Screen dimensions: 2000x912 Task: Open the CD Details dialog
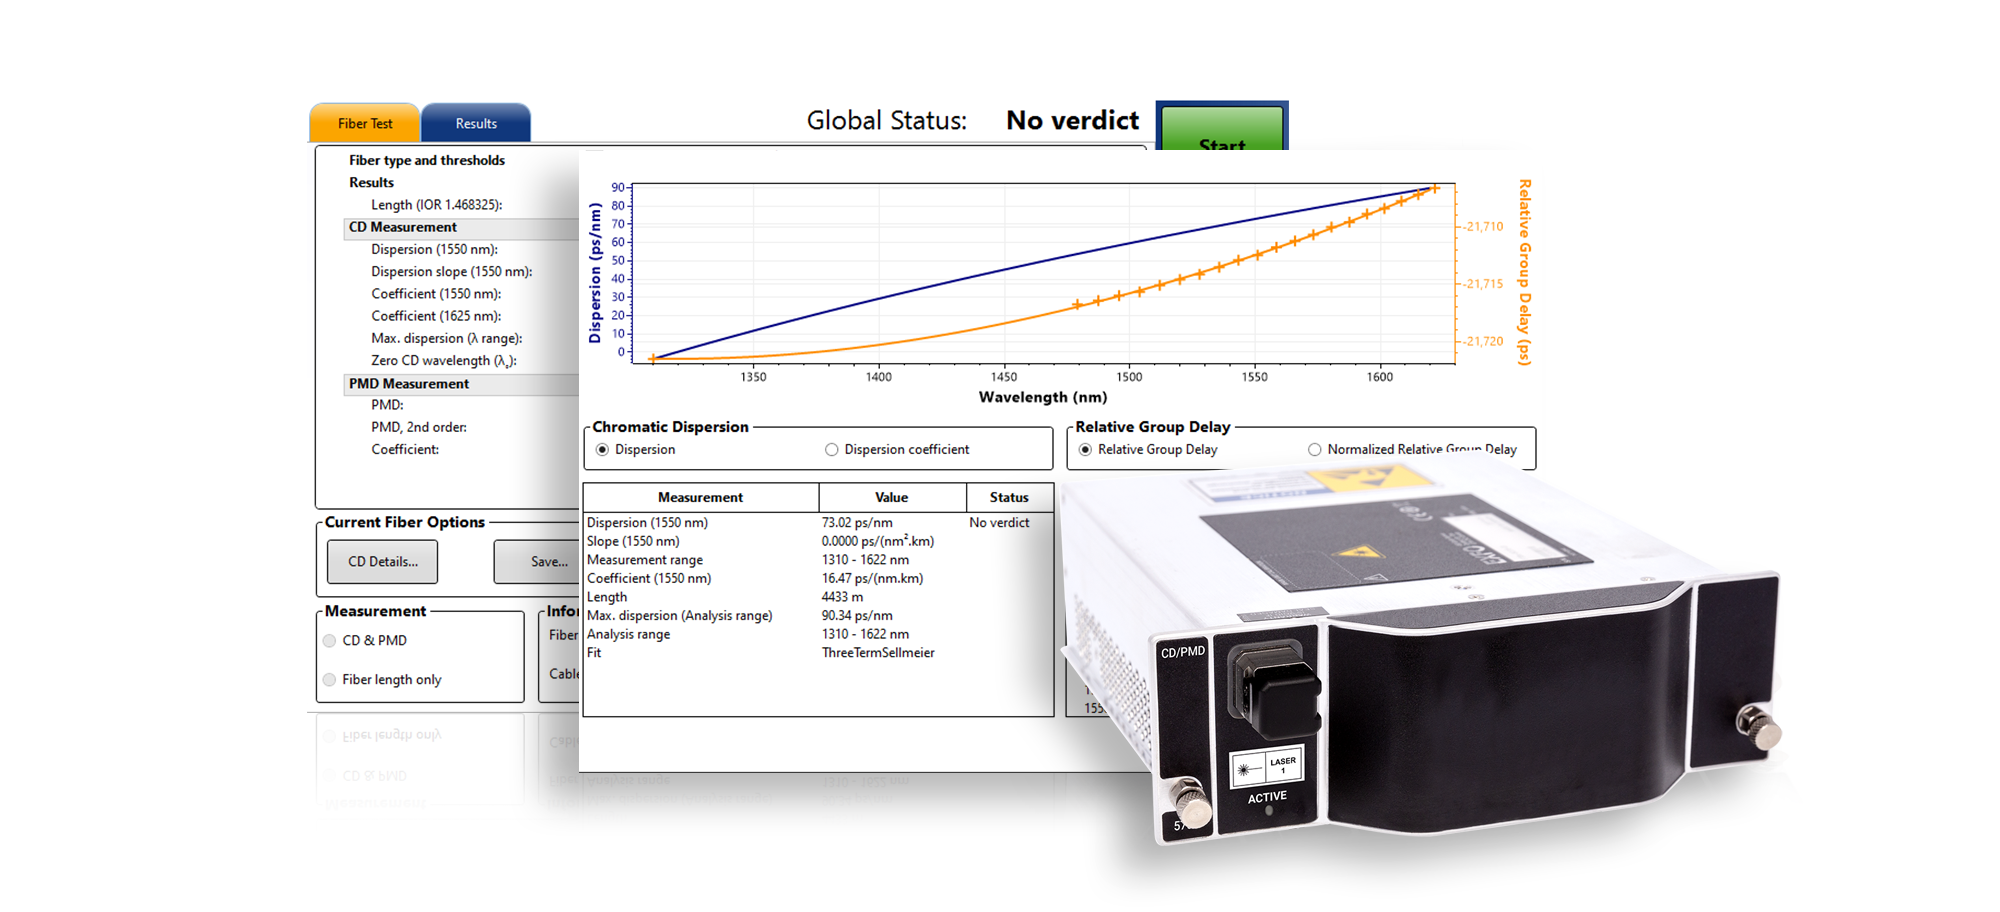point(381,561)
